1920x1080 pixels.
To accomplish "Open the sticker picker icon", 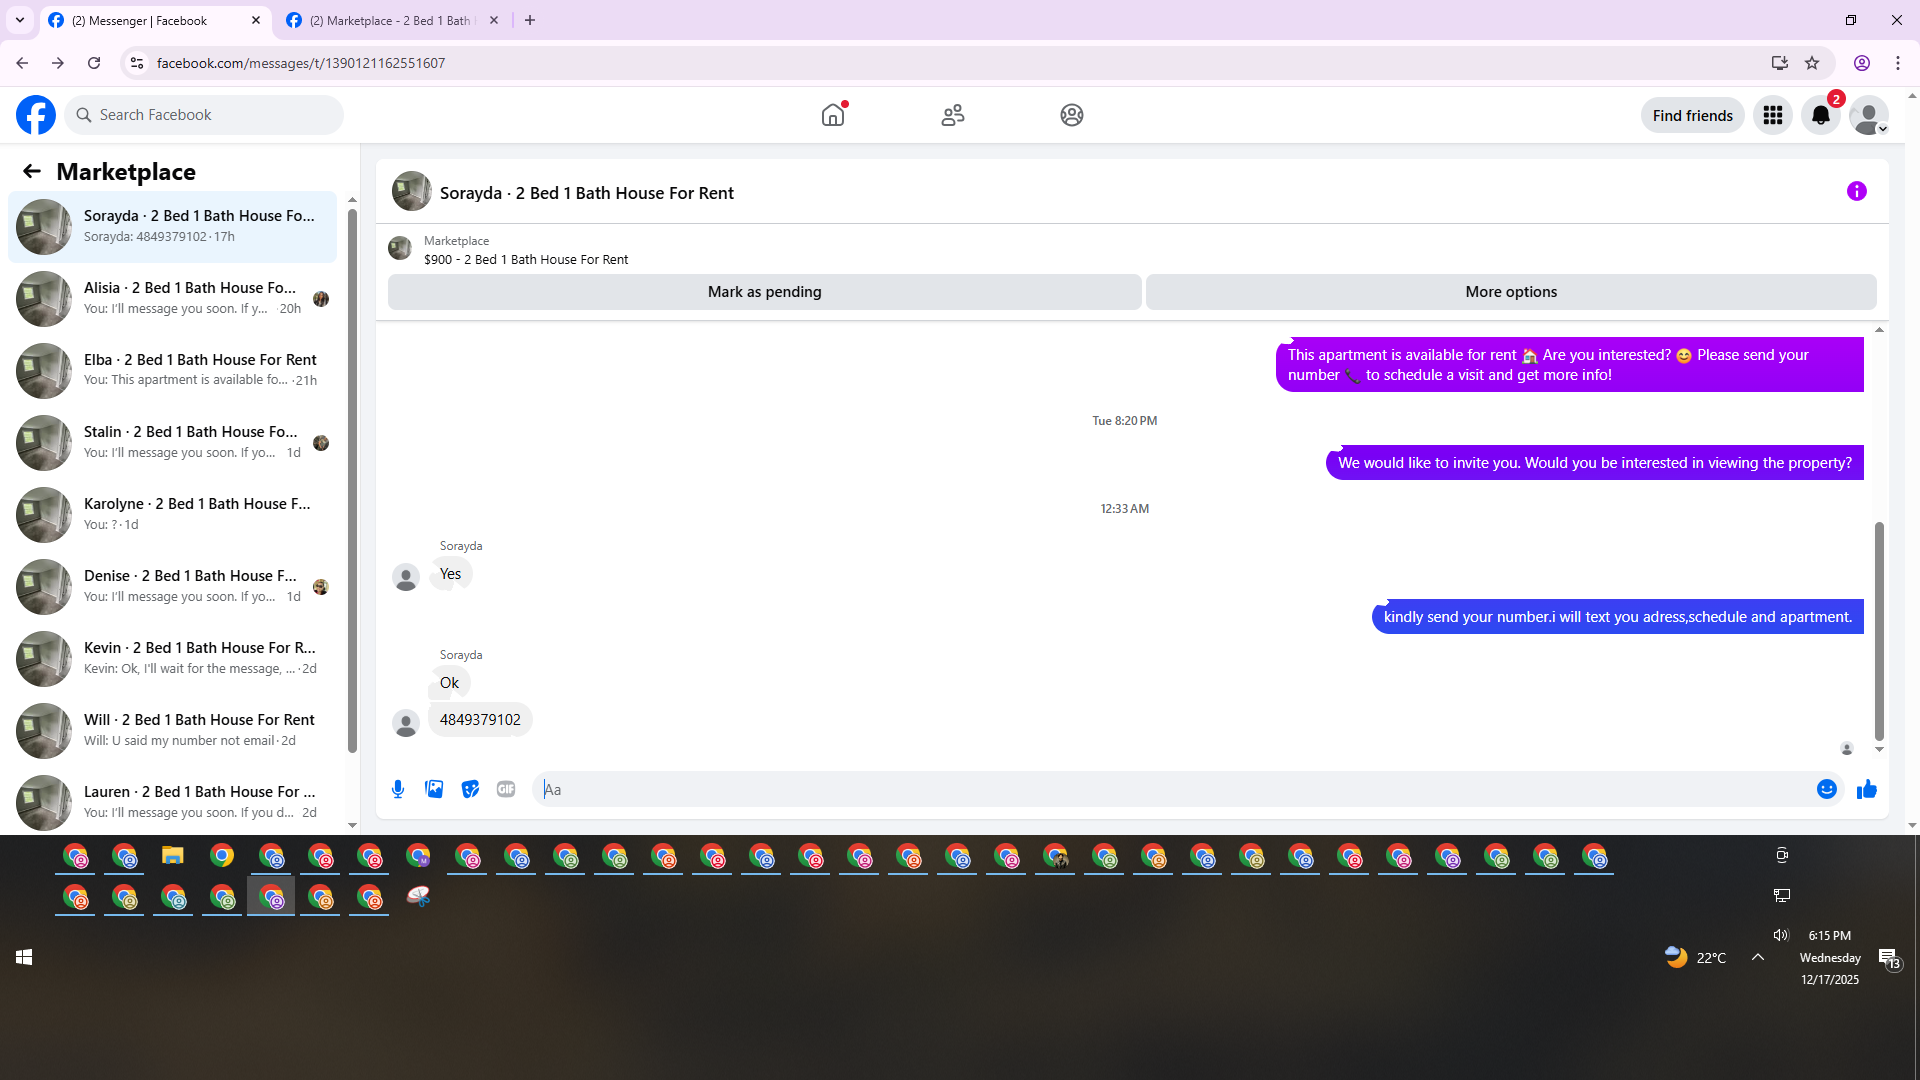I will point(470,789).
